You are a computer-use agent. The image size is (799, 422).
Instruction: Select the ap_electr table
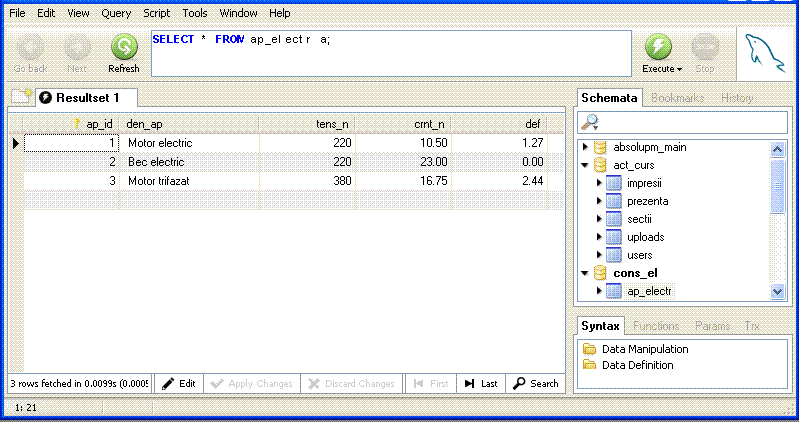(649, 291)
